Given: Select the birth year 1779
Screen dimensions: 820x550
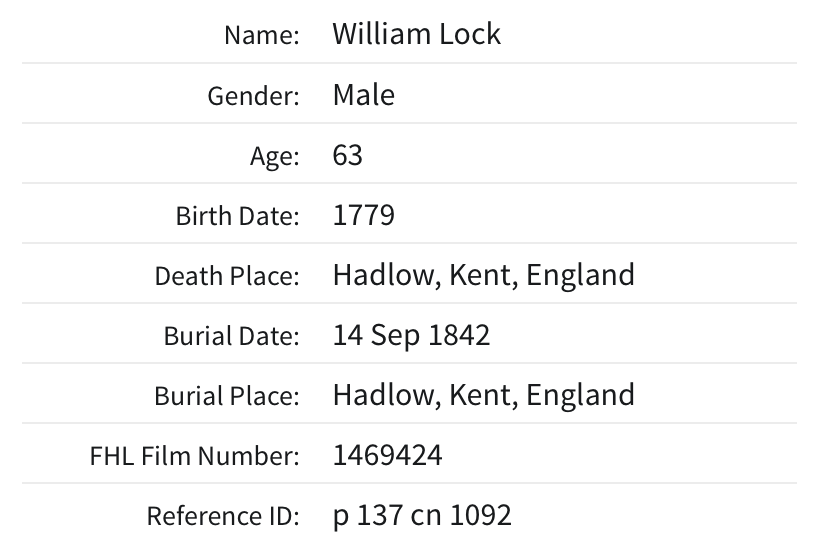Looking at the screenshot, I should click(363, 215).
